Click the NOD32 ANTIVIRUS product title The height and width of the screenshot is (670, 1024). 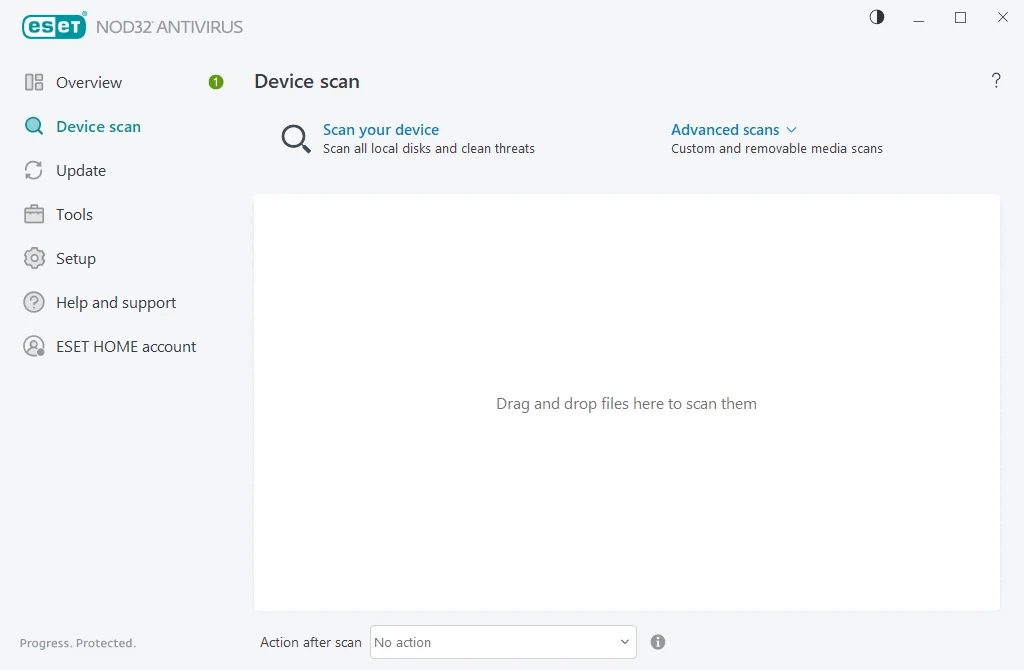coord(169,27)
